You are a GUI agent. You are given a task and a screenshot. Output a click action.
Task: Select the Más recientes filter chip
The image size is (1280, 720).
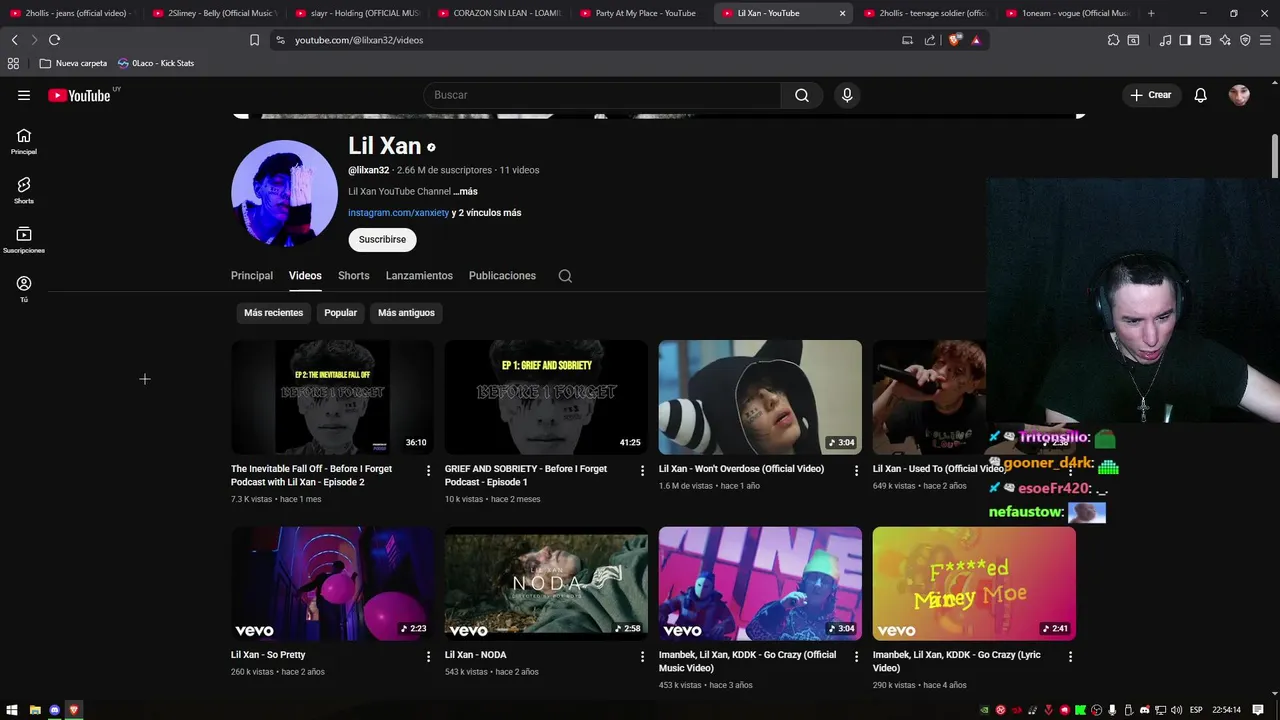[x=273, y=313]
